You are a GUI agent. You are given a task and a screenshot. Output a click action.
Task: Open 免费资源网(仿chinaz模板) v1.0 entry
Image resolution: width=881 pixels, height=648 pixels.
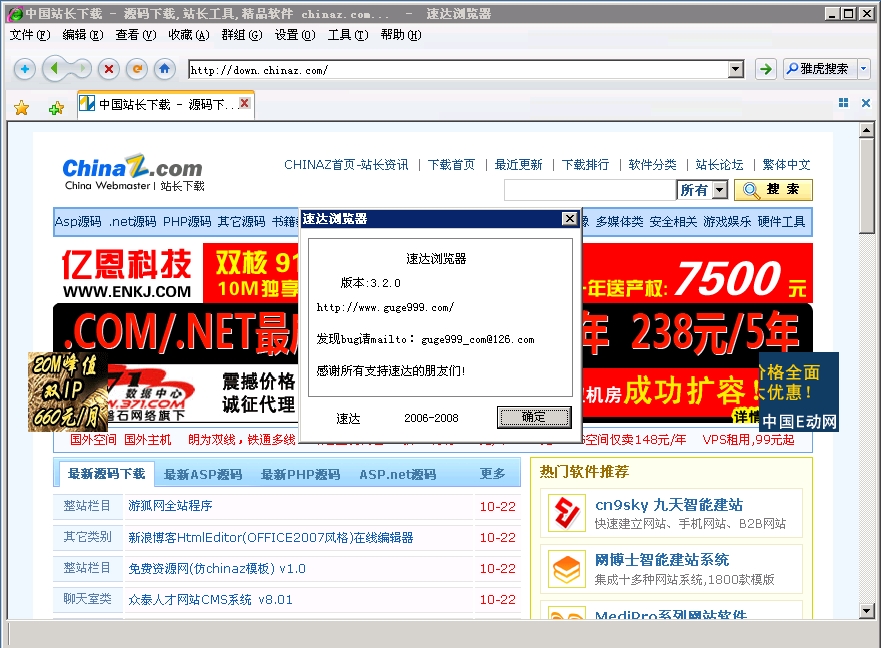coord(217,569)
